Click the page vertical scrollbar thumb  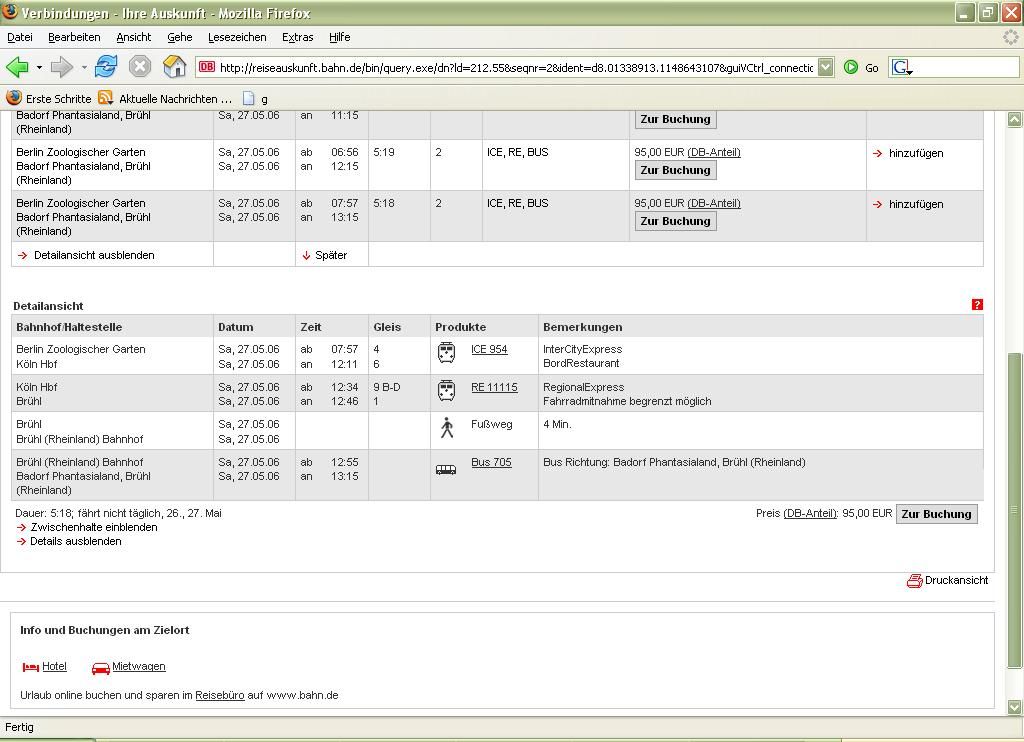(1014, 510)
